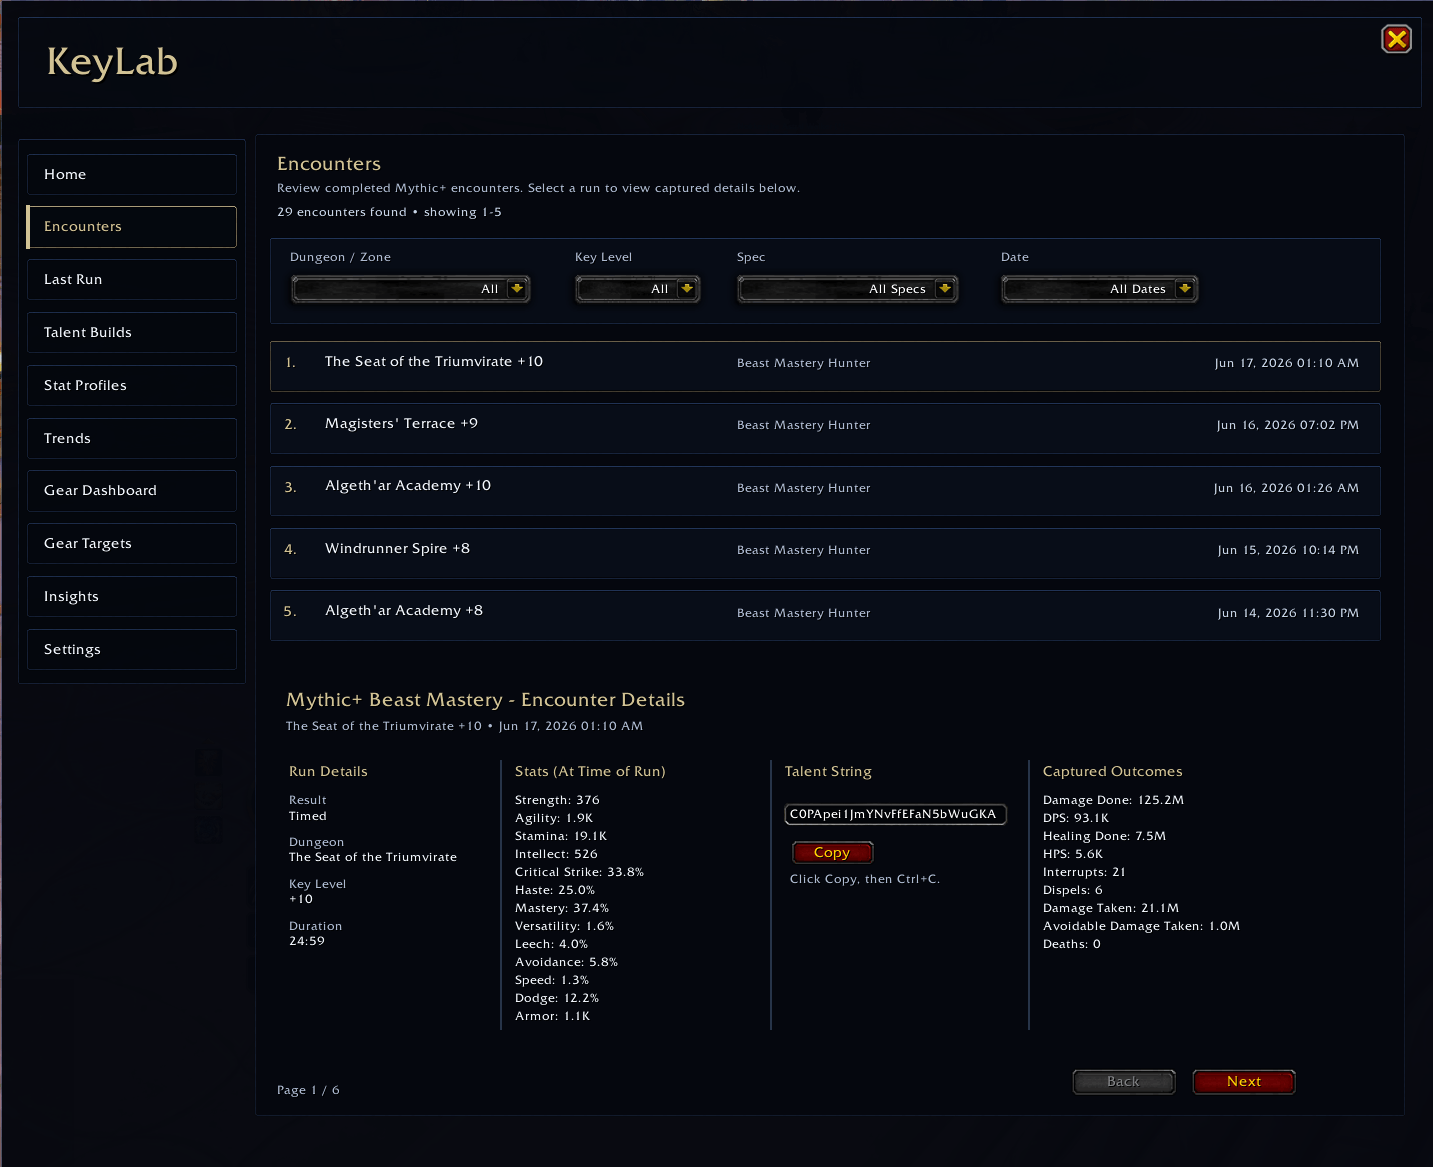The width and height of the screenshot is (1433, 1167).
Task: Open Gear Dashboard
Action: click(x=132, y=491)
